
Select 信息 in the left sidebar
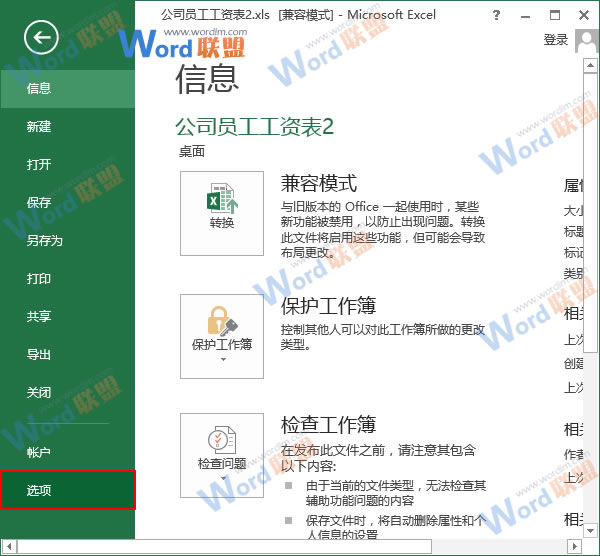40,88
